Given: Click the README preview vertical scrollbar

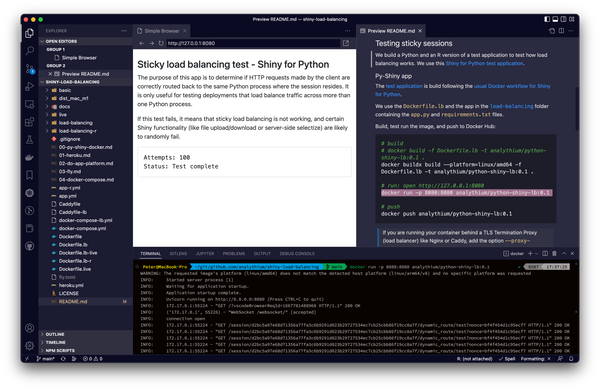Looking at the screenshot, I should (577, 109).
